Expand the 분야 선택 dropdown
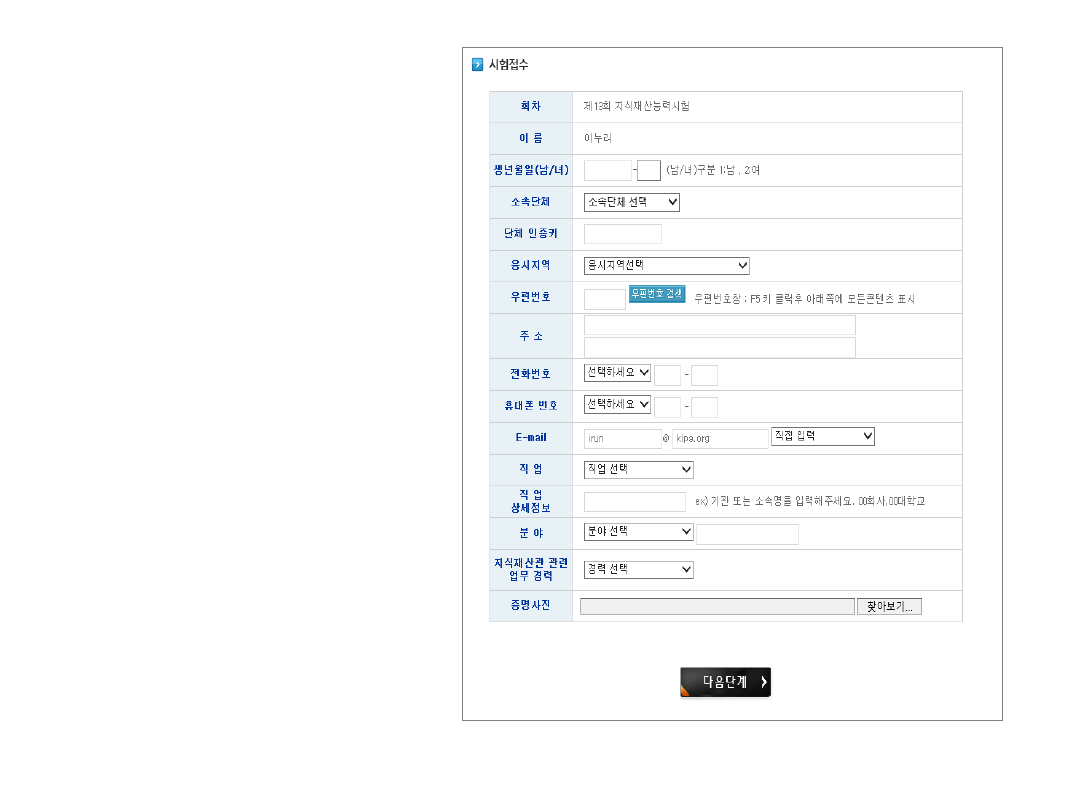1080x810 pixels. (638, 531)
